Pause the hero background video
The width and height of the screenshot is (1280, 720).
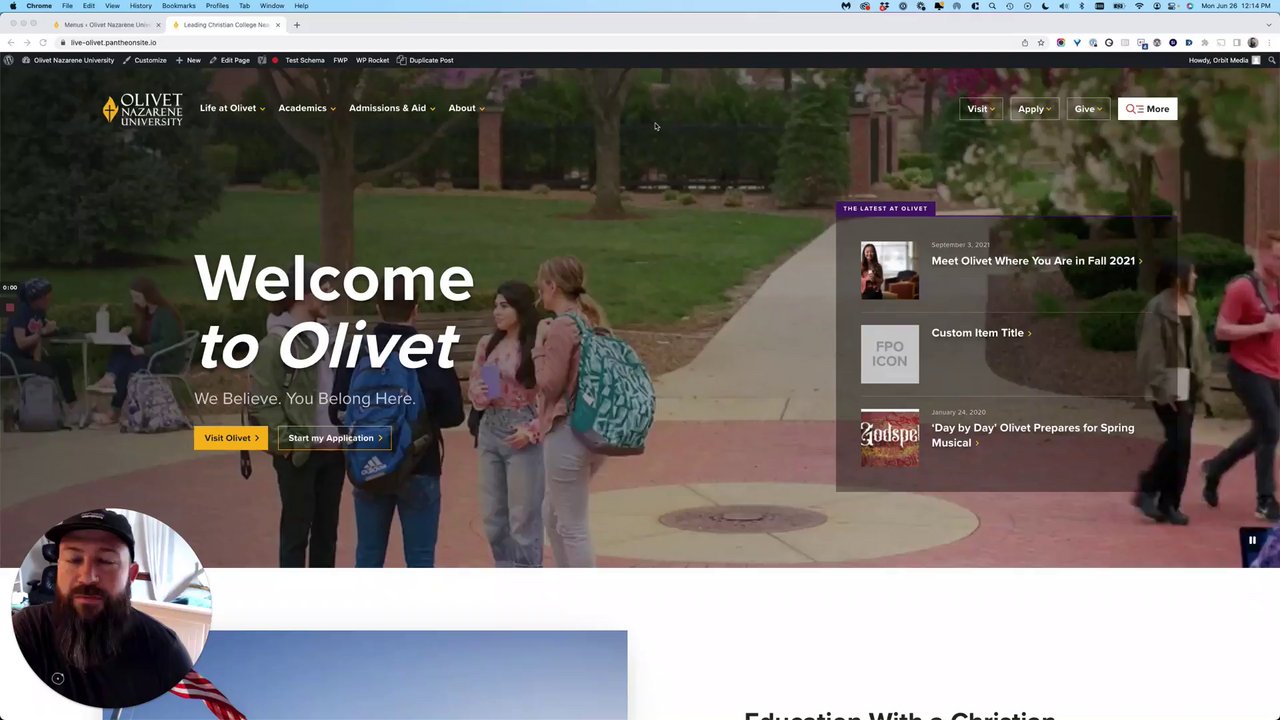tap(1252, 540)
